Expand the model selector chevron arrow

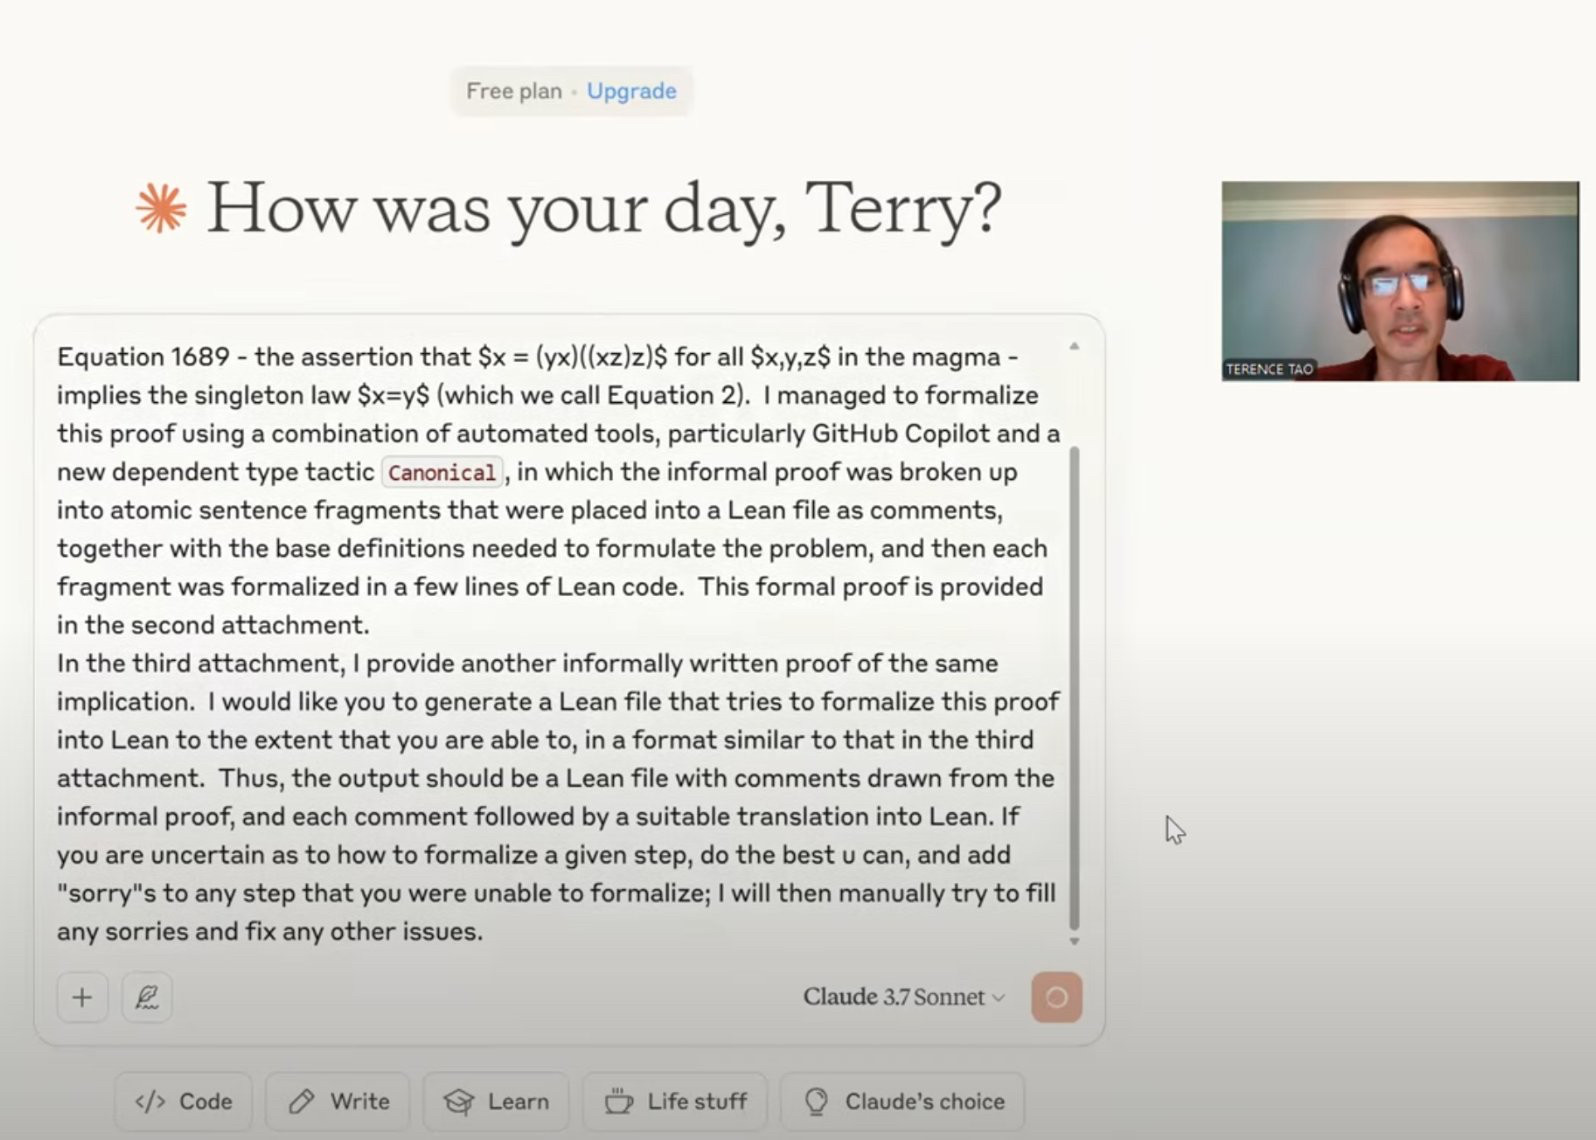[x=998, y=998]
